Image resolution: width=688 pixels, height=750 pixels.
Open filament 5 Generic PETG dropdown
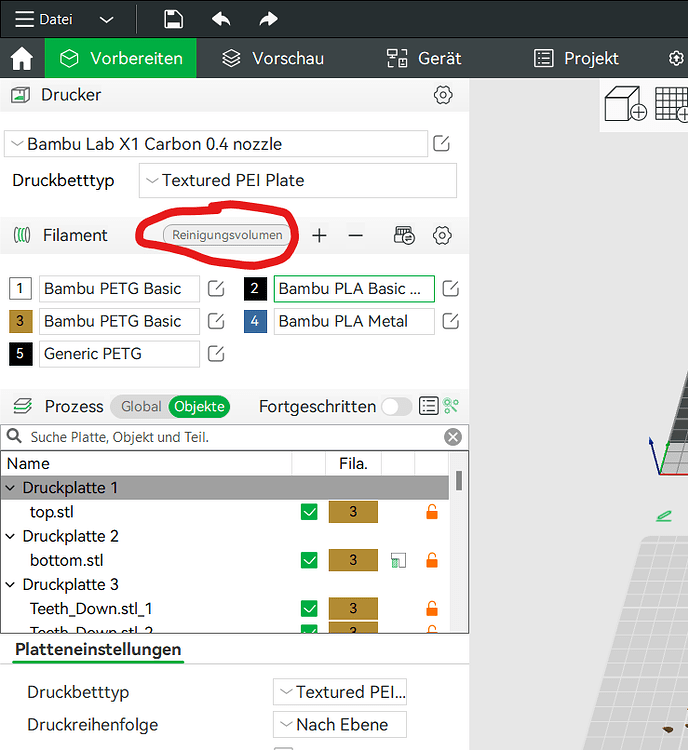pyautogui.click(x=119, y=354)
